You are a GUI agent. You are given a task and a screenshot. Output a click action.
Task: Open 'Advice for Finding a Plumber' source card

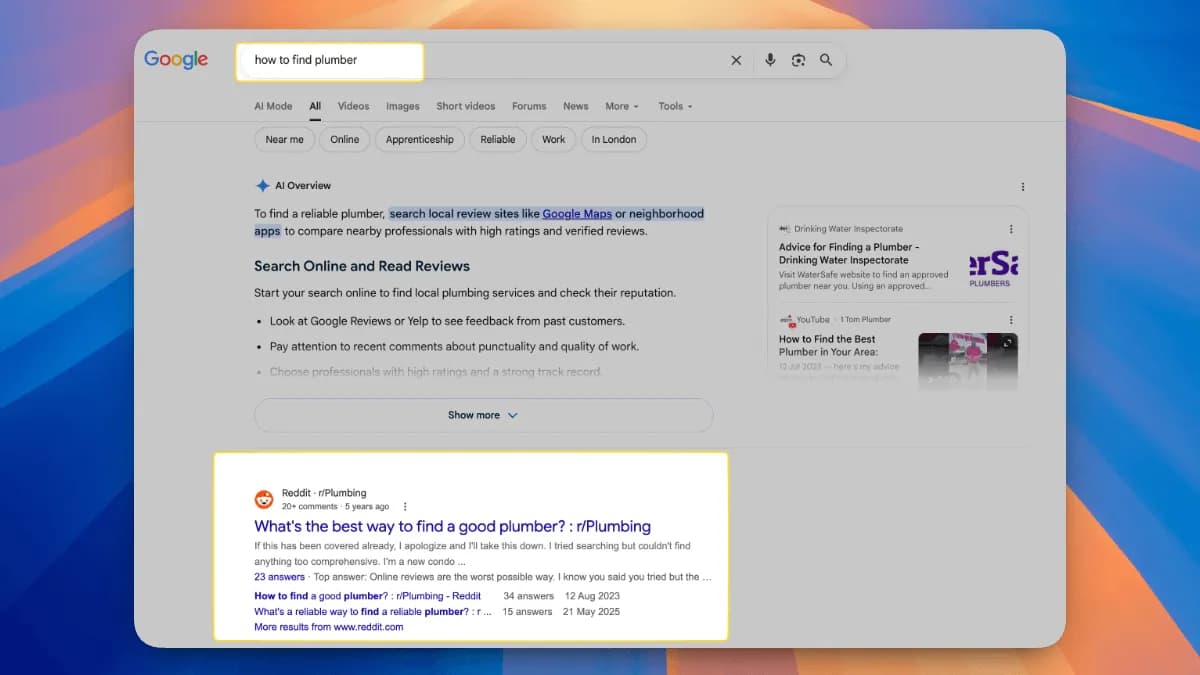click(849, 254)
